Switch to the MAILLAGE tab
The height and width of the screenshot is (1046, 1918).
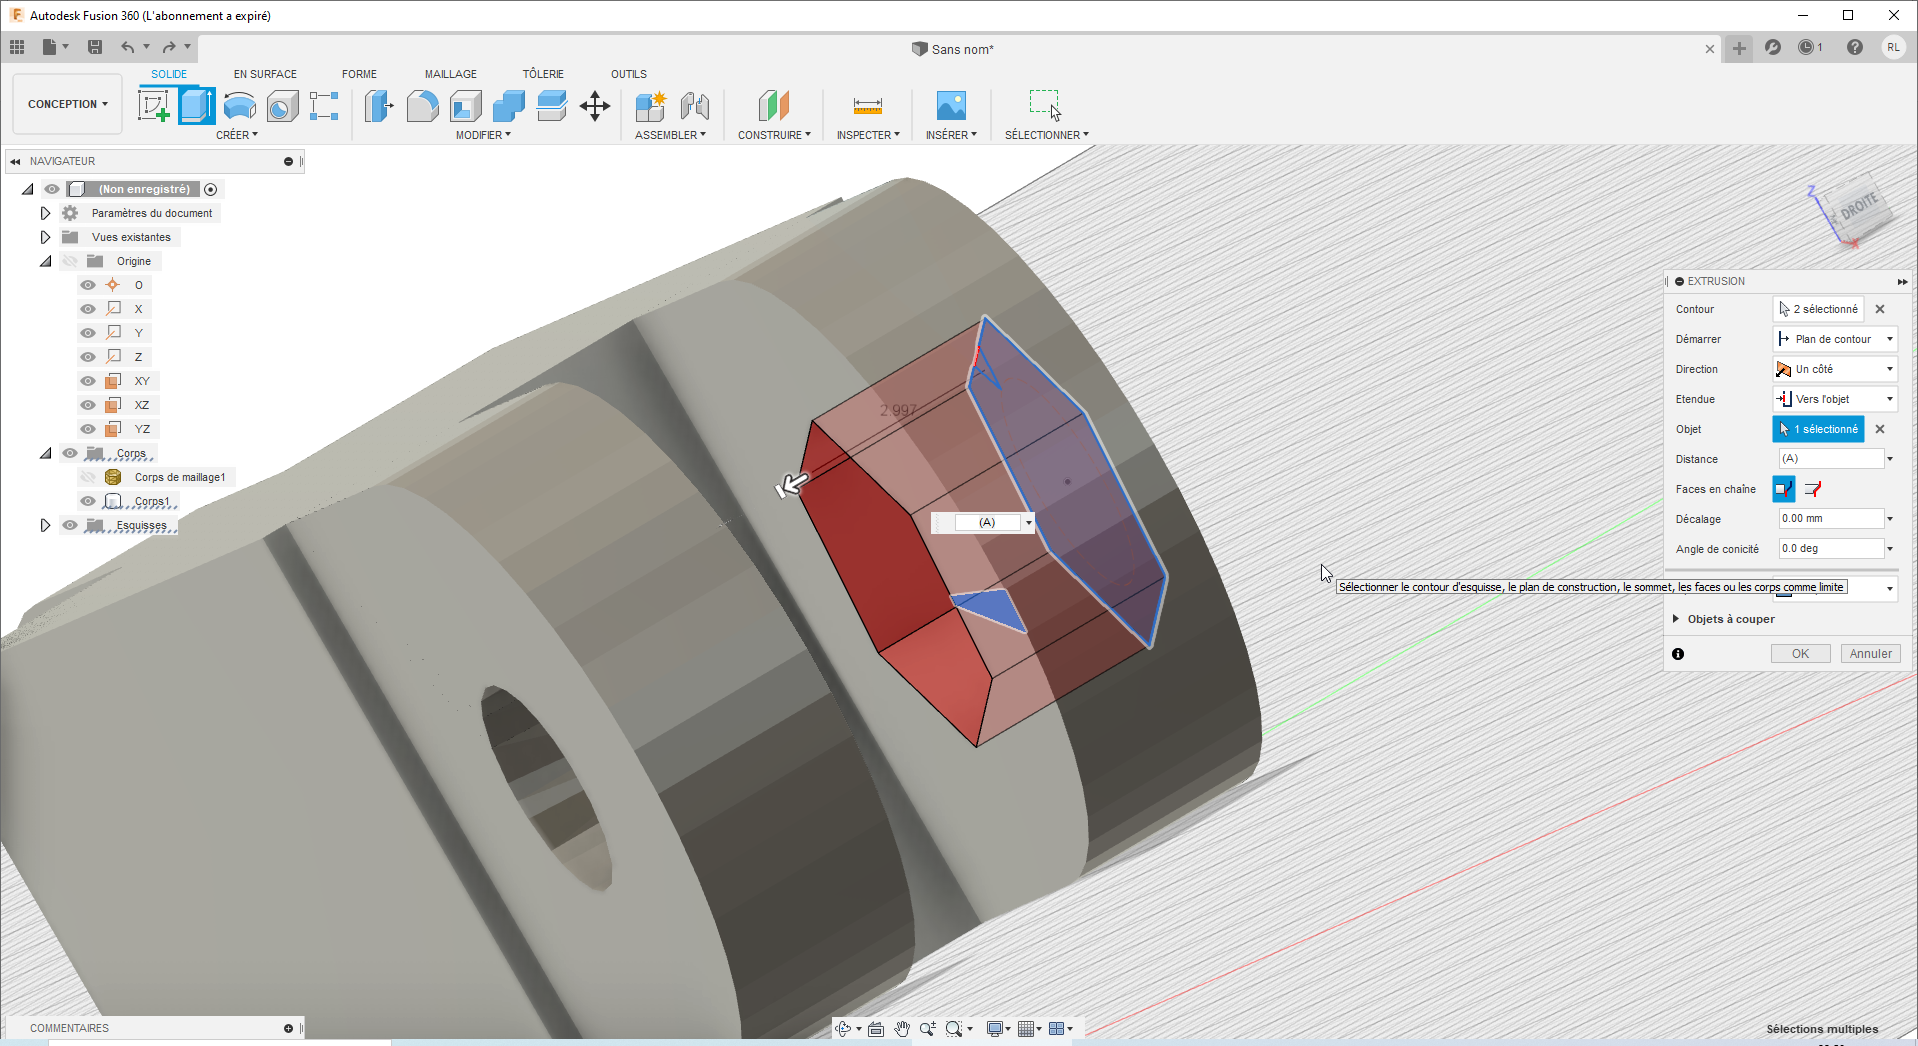click(x=451, y=74)
